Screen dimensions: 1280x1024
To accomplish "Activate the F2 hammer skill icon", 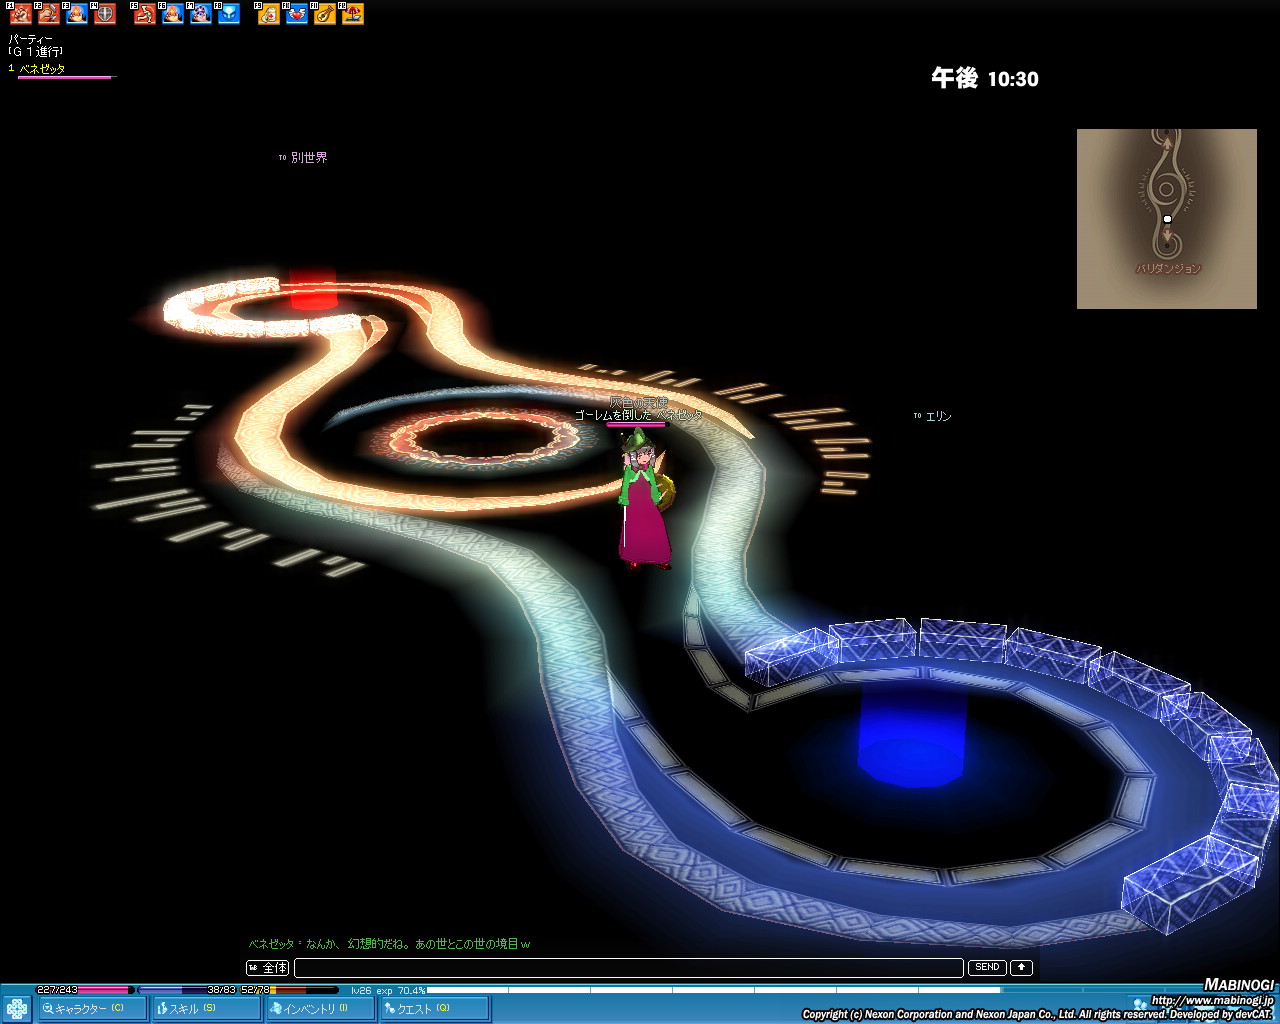I will (48, 14).
